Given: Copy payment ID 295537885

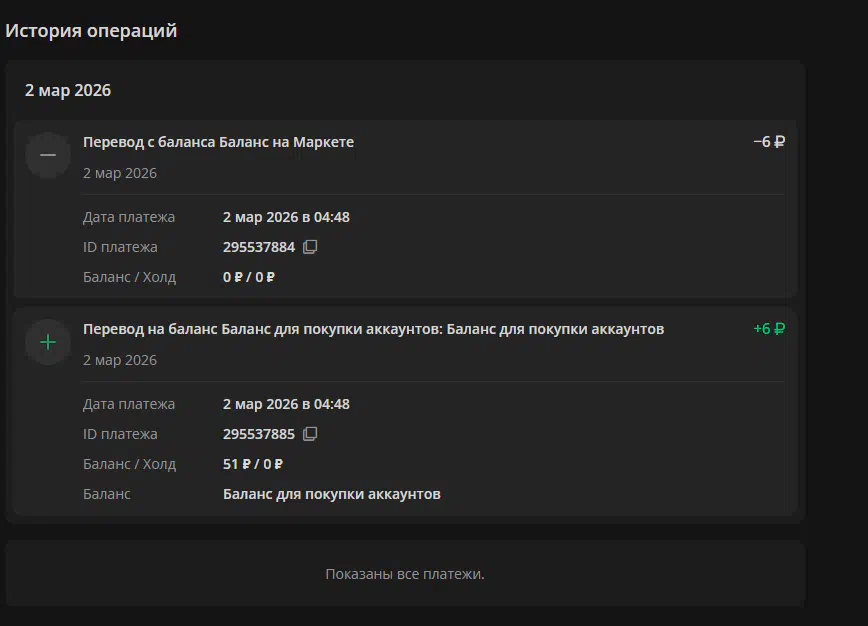Looking at the screenshot, I should pos(310,434).
